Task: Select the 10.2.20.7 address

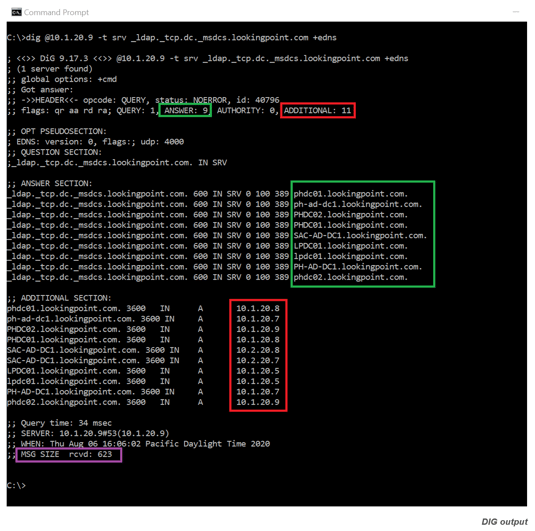Action: coord(258,360)
